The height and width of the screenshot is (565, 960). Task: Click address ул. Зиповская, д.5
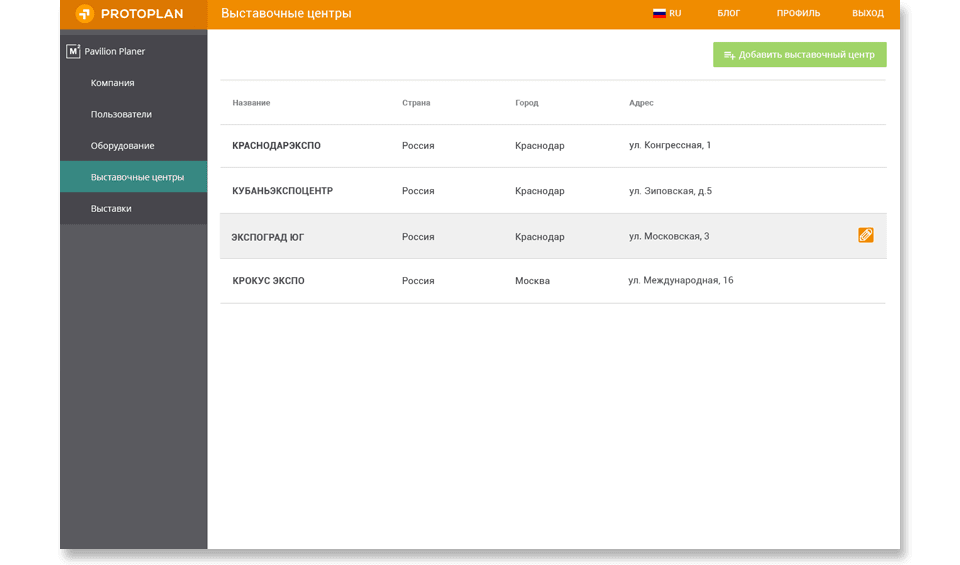(x=670, y=191)
